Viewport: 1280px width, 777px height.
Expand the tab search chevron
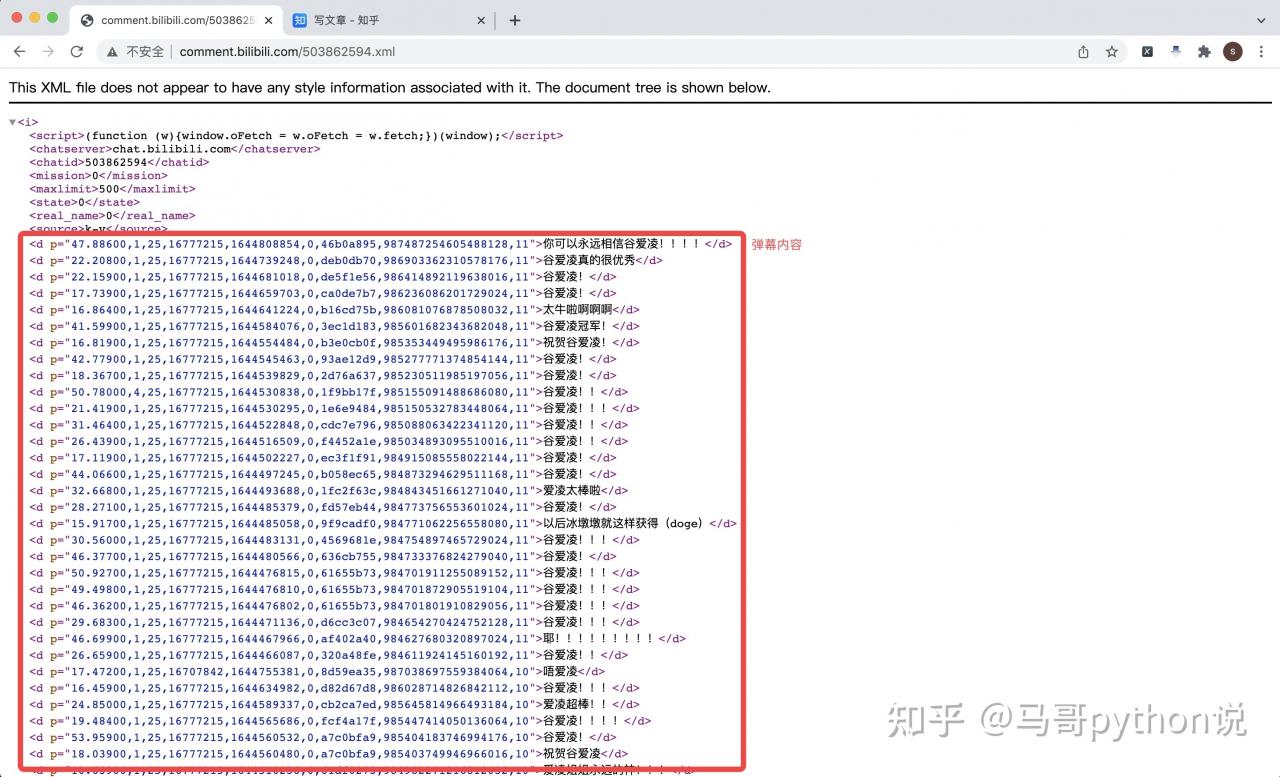1260,20
